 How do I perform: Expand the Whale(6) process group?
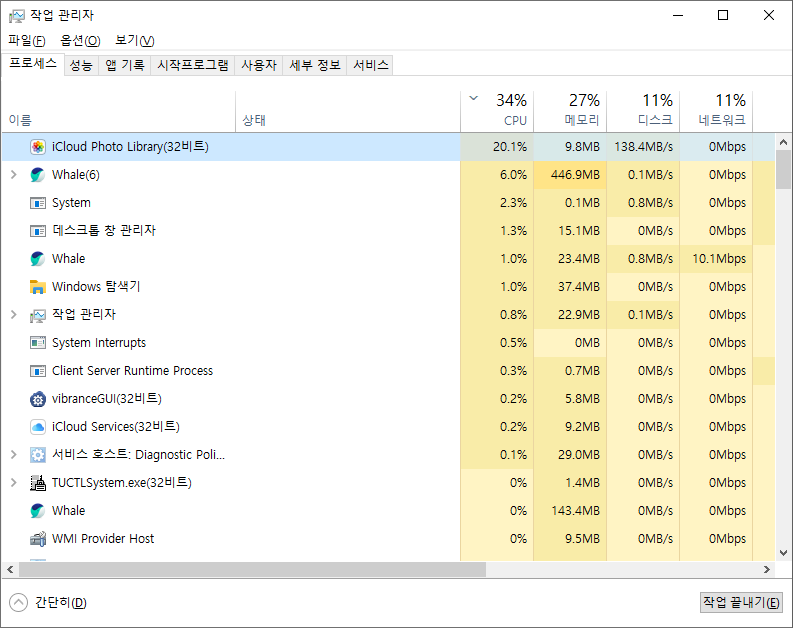coord(14,175)
